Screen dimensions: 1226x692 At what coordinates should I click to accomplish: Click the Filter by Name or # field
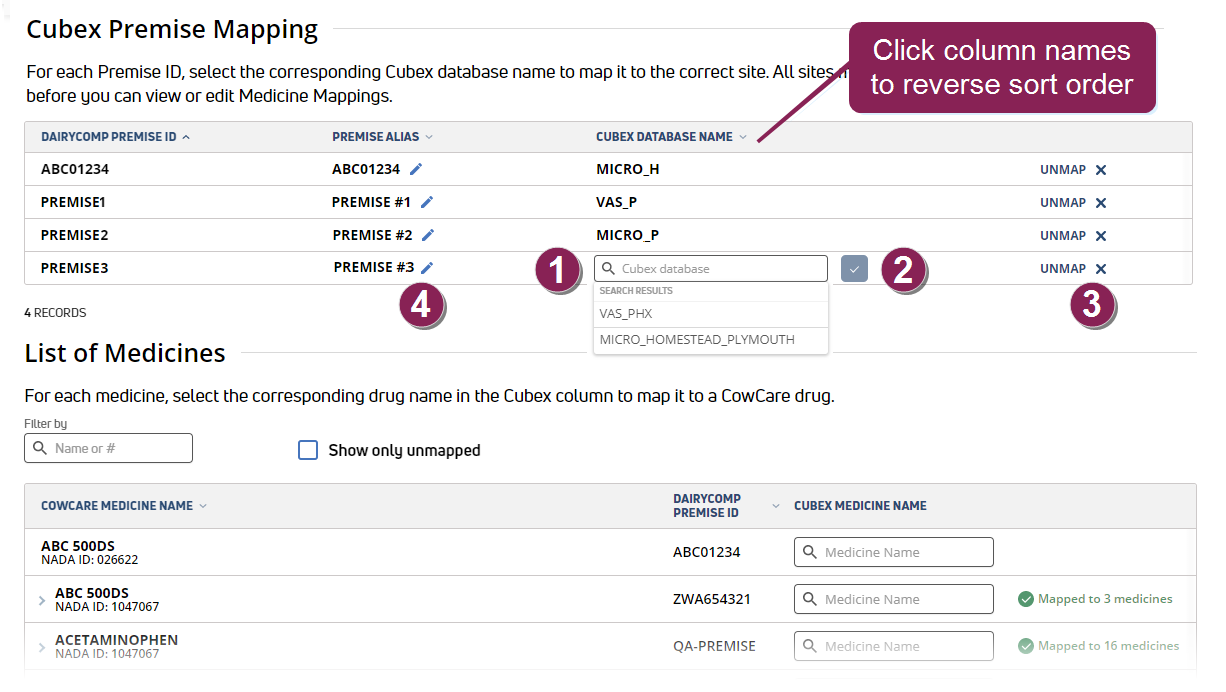point(108,448)
